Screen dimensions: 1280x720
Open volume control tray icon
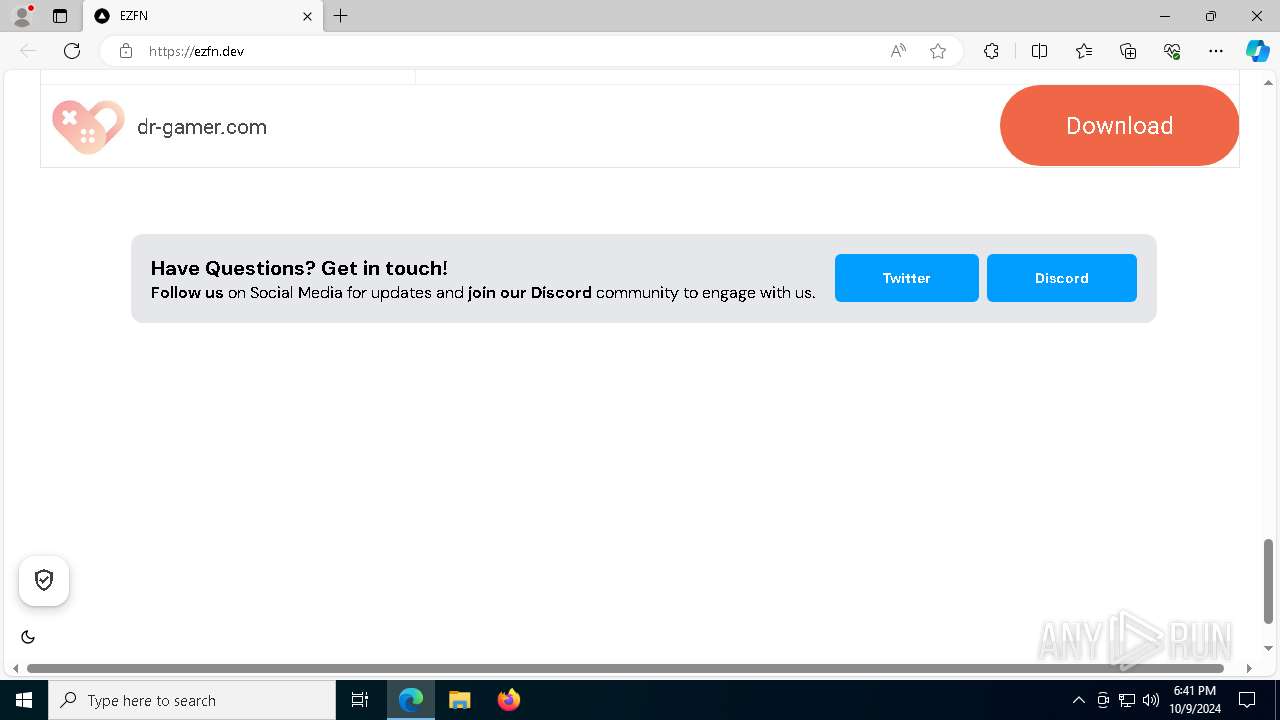click(1151, 700)
